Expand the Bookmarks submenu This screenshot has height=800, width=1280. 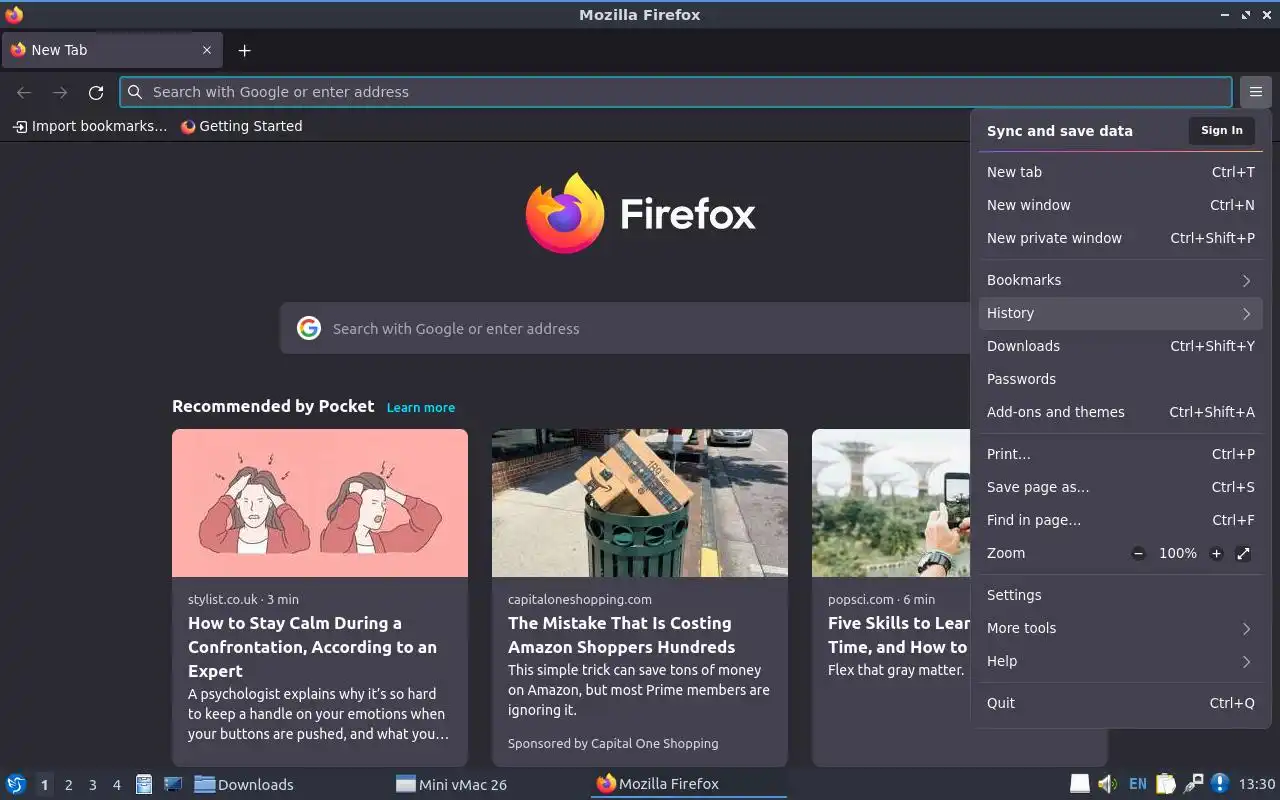click(x=1120, y=280)
